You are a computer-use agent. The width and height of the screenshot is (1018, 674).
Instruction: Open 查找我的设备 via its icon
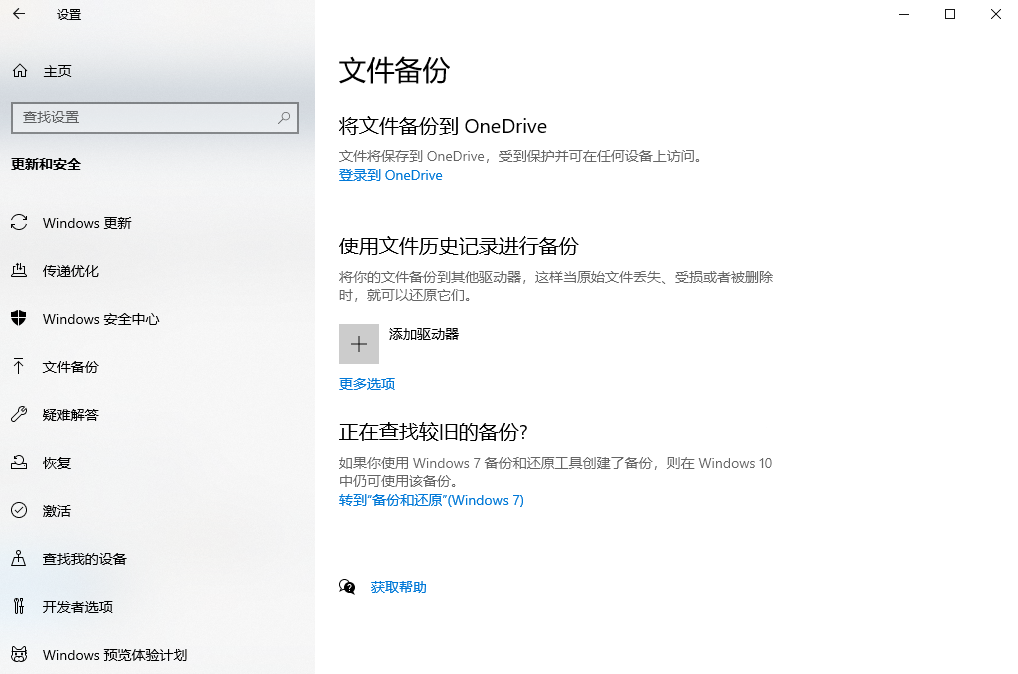tap(18, 559)
